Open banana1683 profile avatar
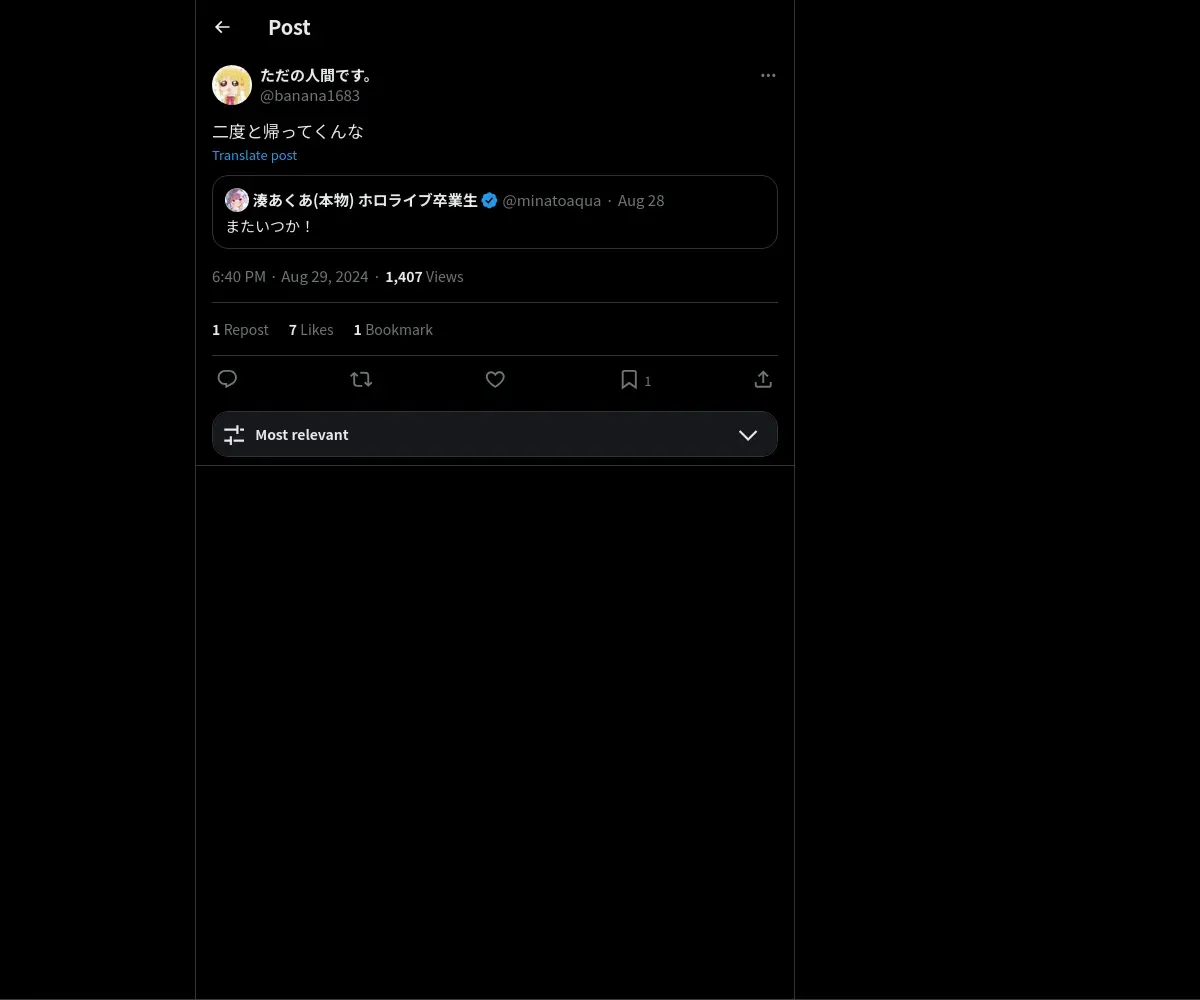Screen dimensions: 1200x1000 (x=232, y=85)
